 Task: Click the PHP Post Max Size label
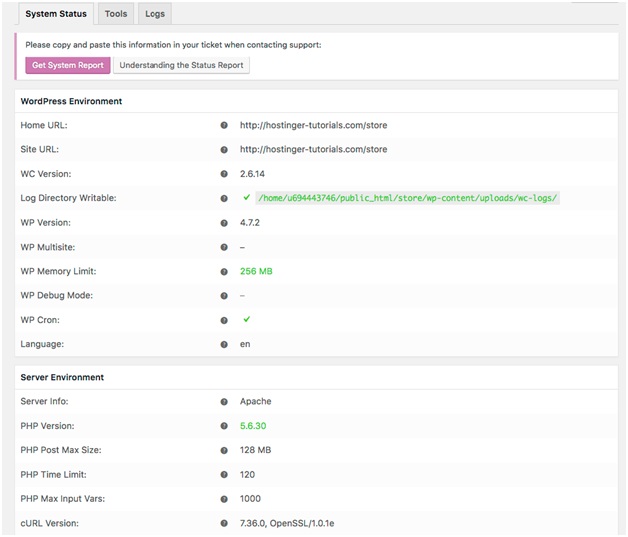pos(61,450)
